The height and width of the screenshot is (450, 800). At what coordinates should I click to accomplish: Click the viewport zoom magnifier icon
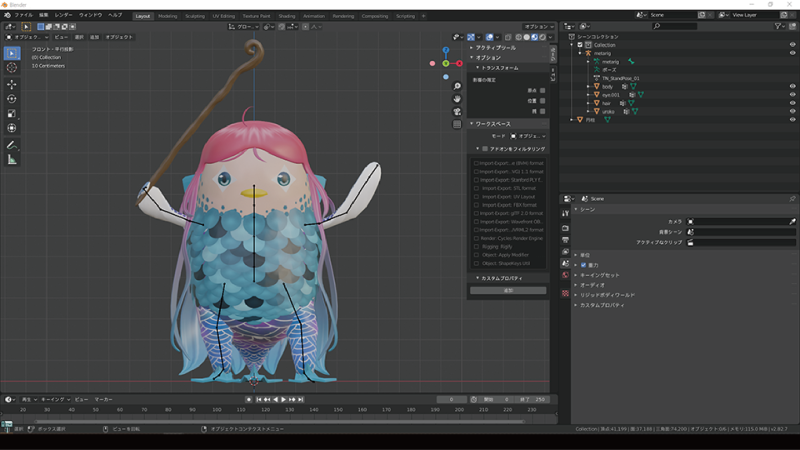457,84
